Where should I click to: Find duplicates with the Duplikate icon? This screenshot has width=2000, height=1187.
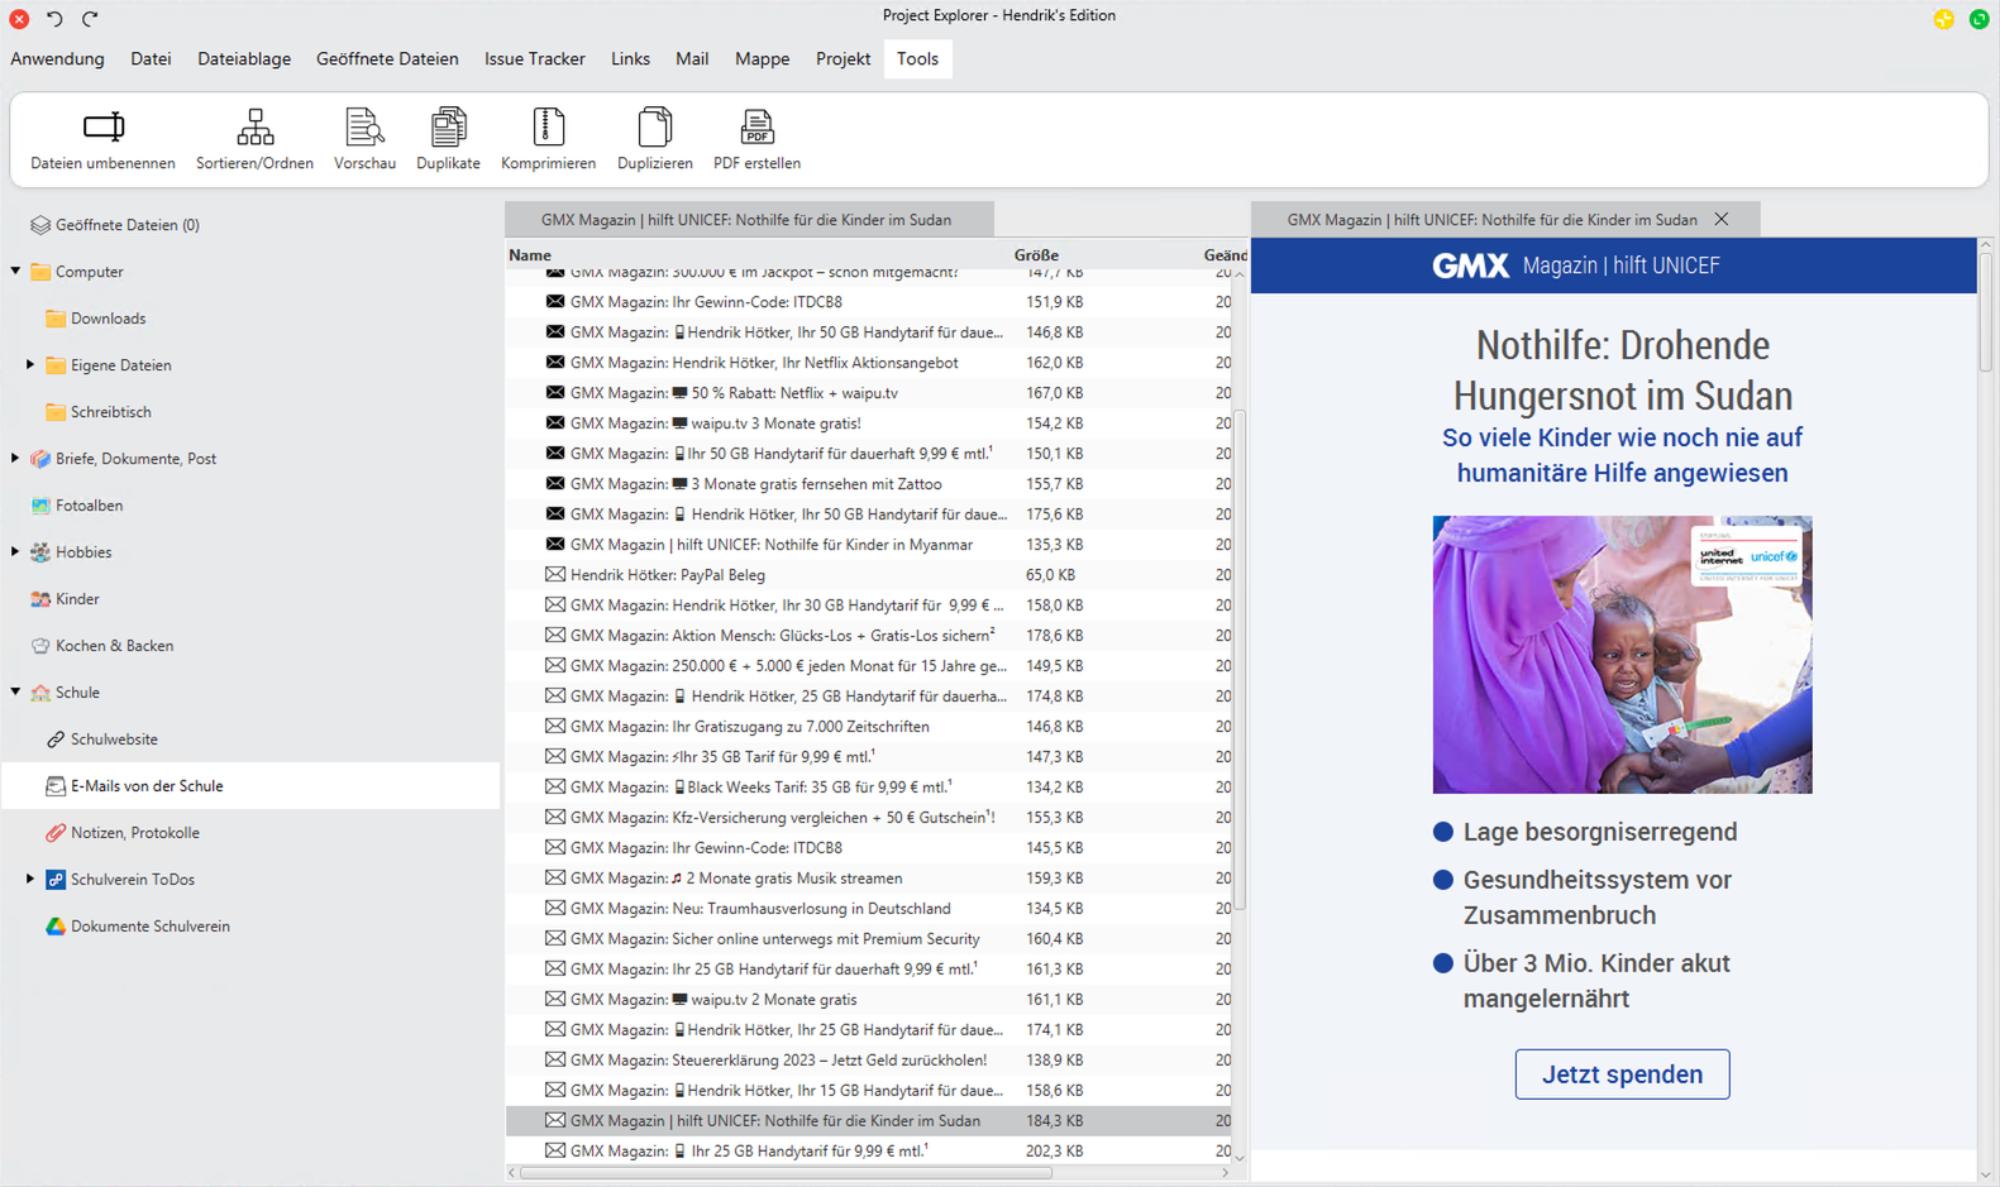(448, 127)
